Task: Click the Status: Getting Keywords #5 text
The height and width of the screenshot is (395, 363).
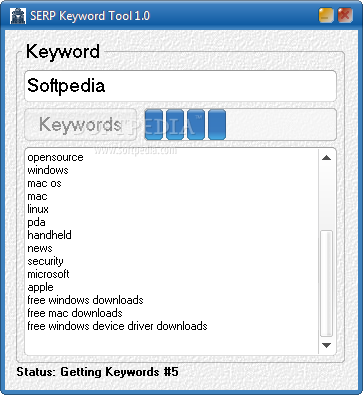Action: tap(97, 372)
